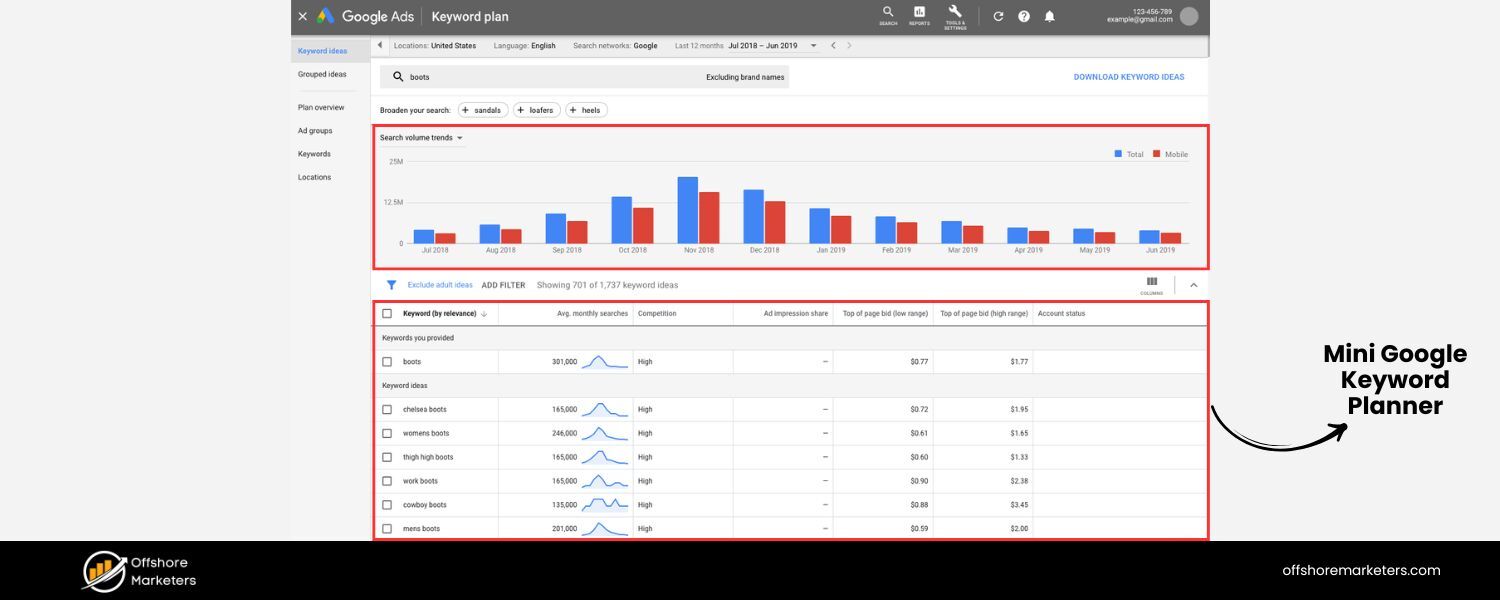The height and width of the screenshot is (600, 1500).
Task: Check the select-all checkbox in table header
Action: [x=387, y=313]
